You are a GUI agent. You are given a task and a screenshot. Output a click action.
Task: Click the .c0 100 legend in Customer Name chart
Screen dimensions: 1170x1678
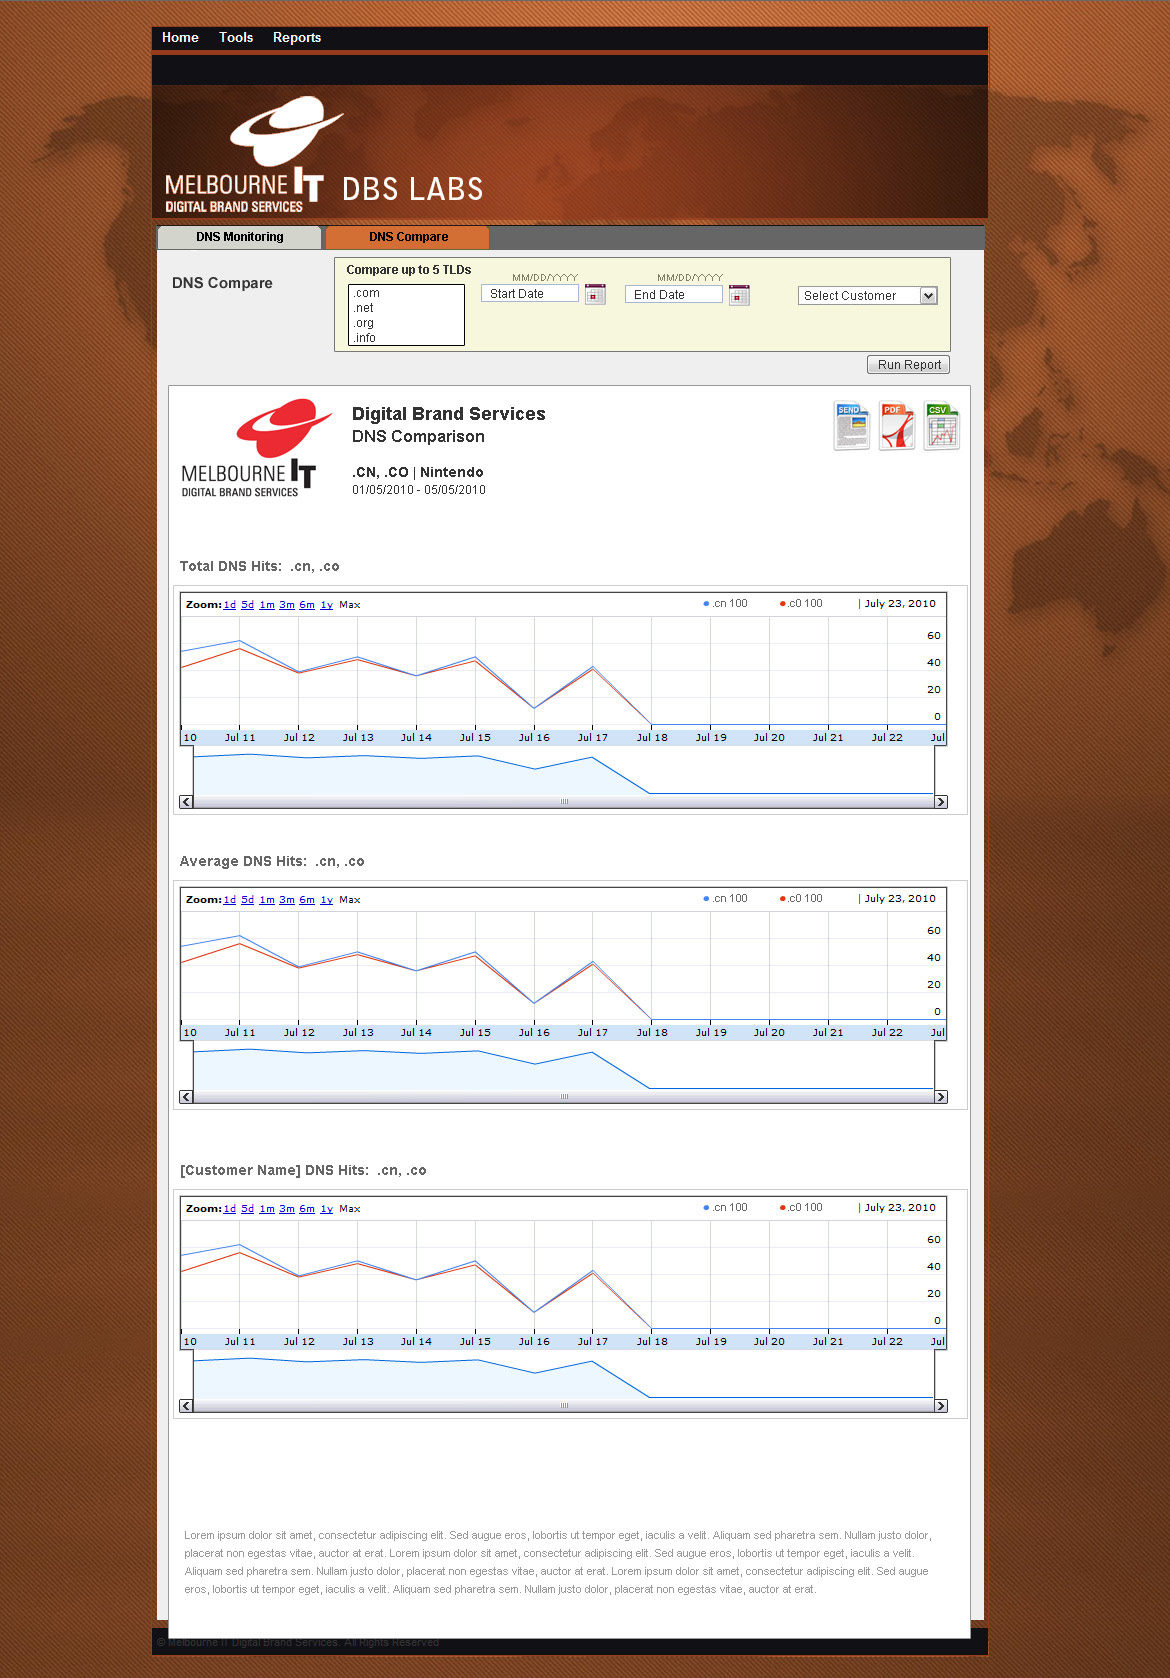pos(801,1207)
